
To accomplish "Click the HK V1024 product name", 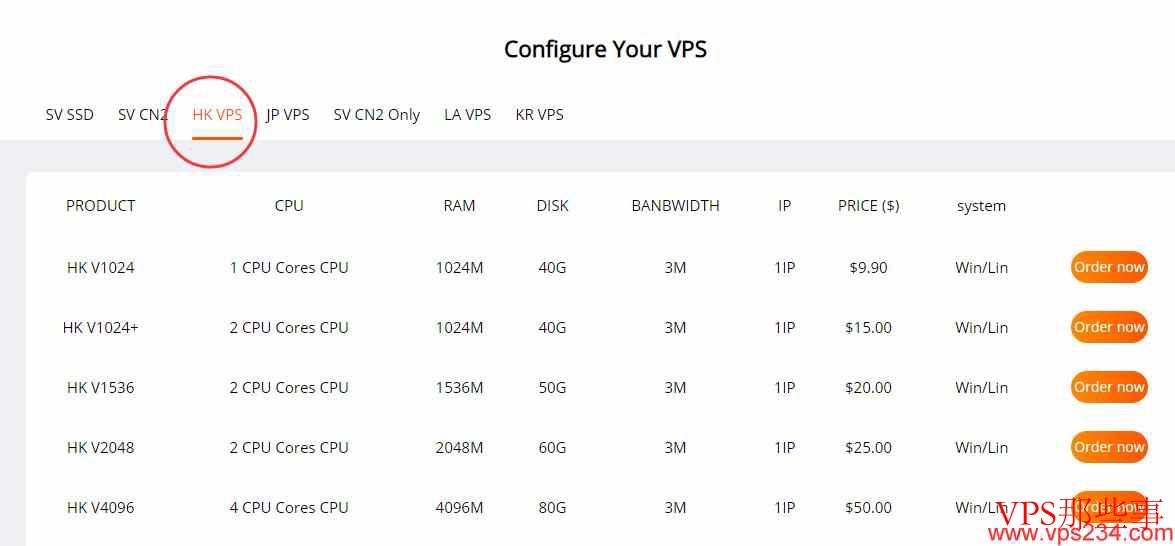I will pyautogui.click(x=100, y=267).
